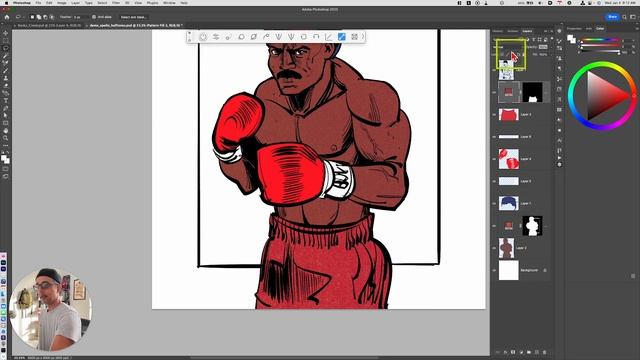This screenshot has height=360, width=640.
Task: Switch to the Properties tab
Action: click(x=574, y=29)
